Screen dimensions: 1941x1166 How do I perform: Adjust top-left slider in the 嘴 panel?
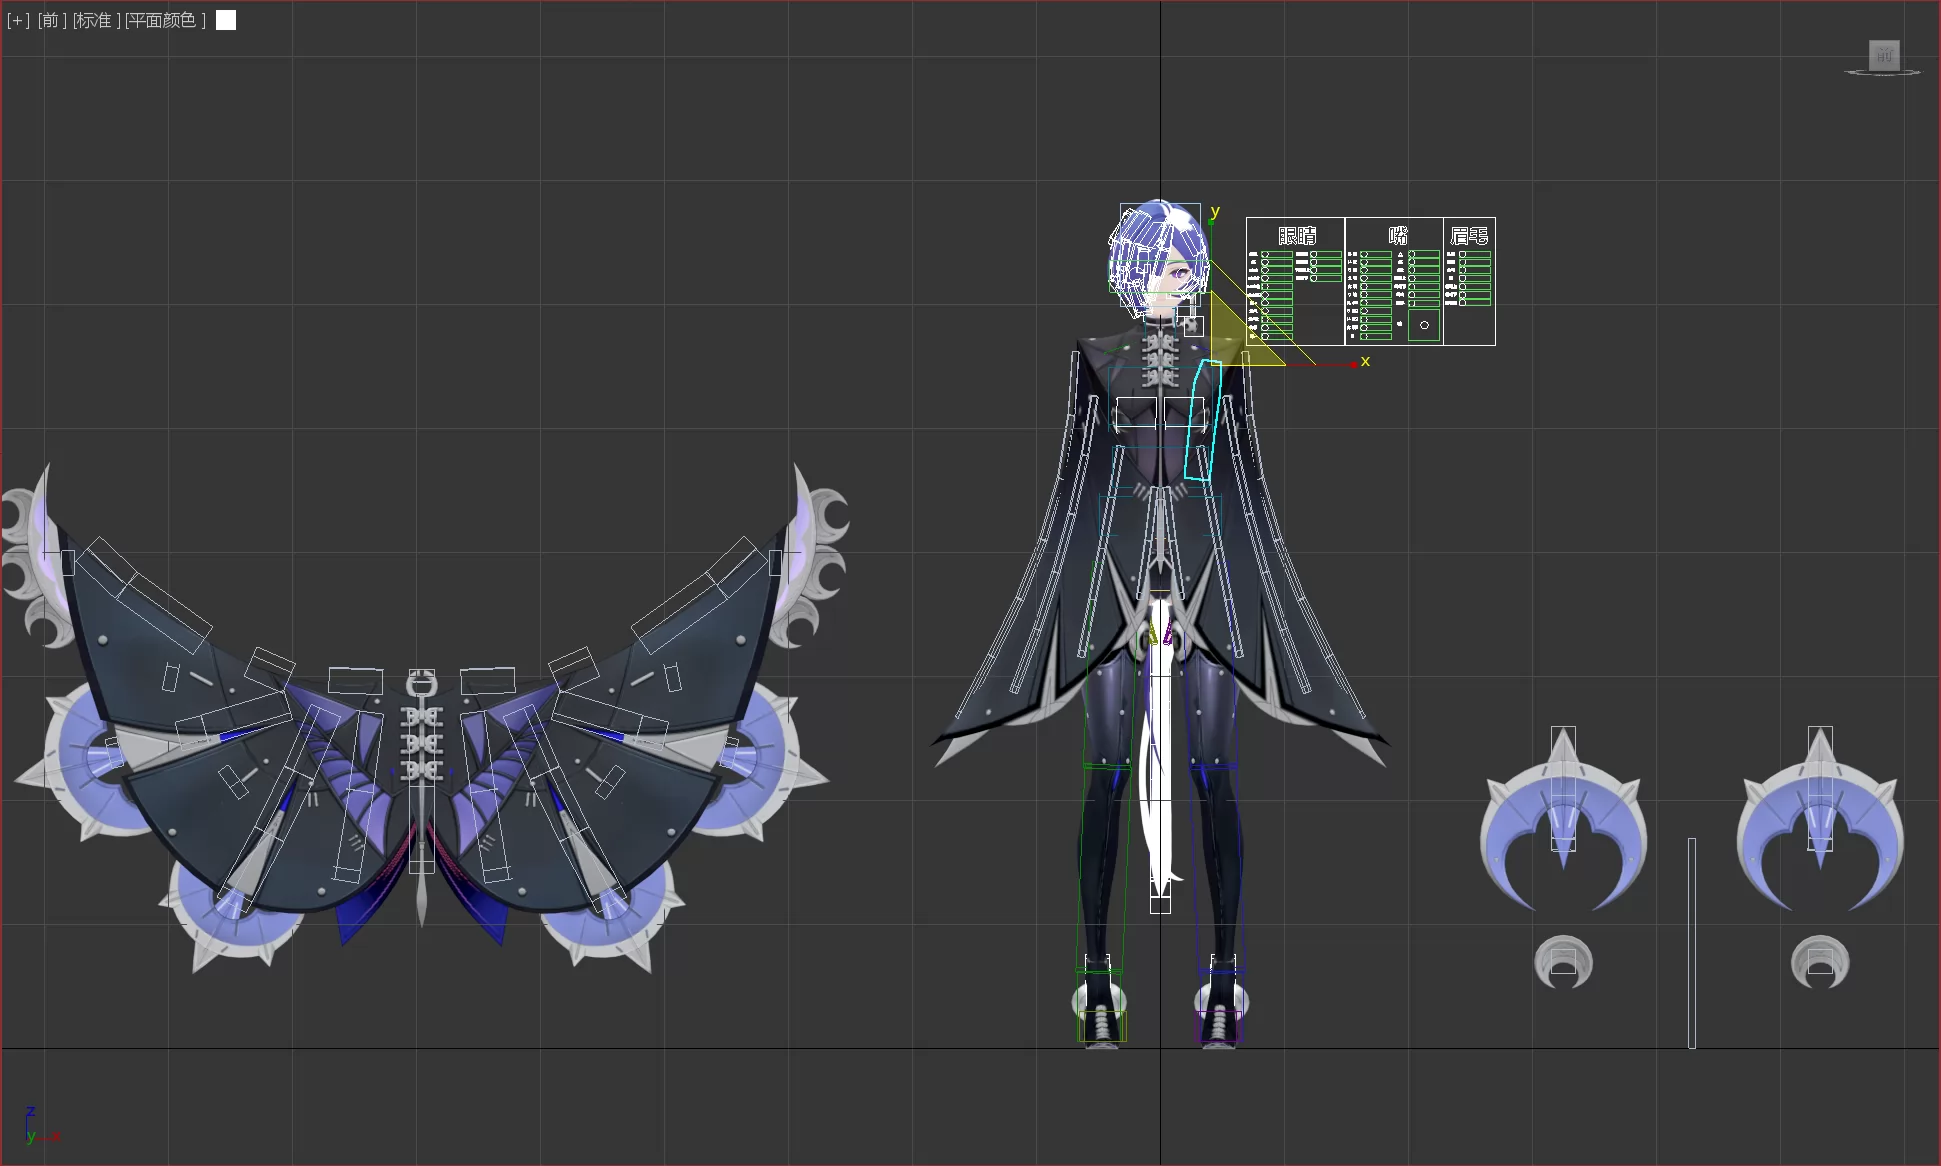pyautogui.click(x=1376, y=254)
